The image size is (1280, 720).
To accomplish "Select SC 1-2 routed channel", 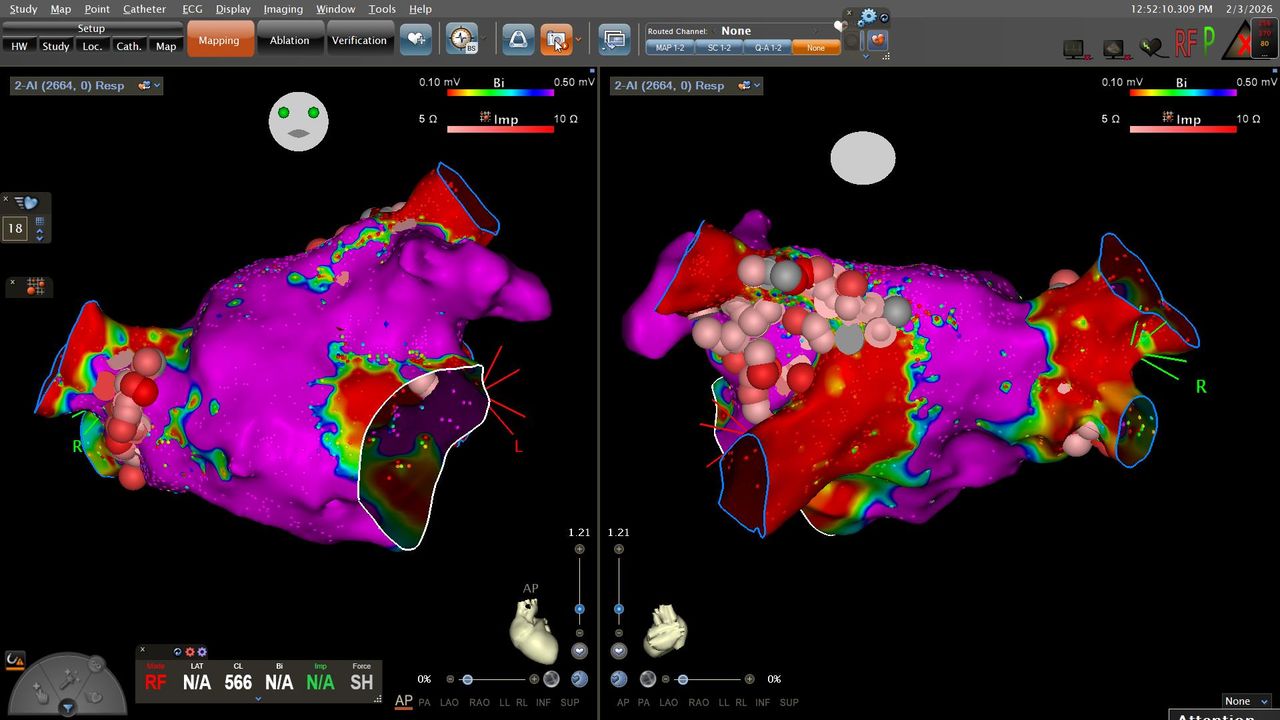I will tap(719, 48).
